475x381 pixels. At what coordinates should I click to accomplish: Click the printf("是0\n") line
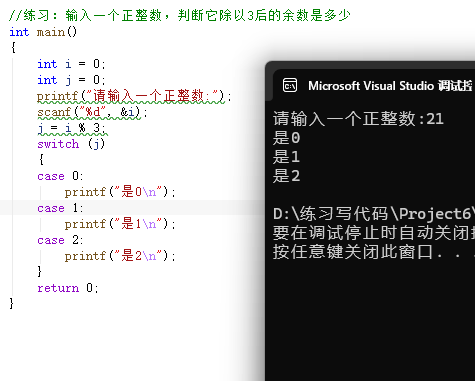(x=120, y=192)
